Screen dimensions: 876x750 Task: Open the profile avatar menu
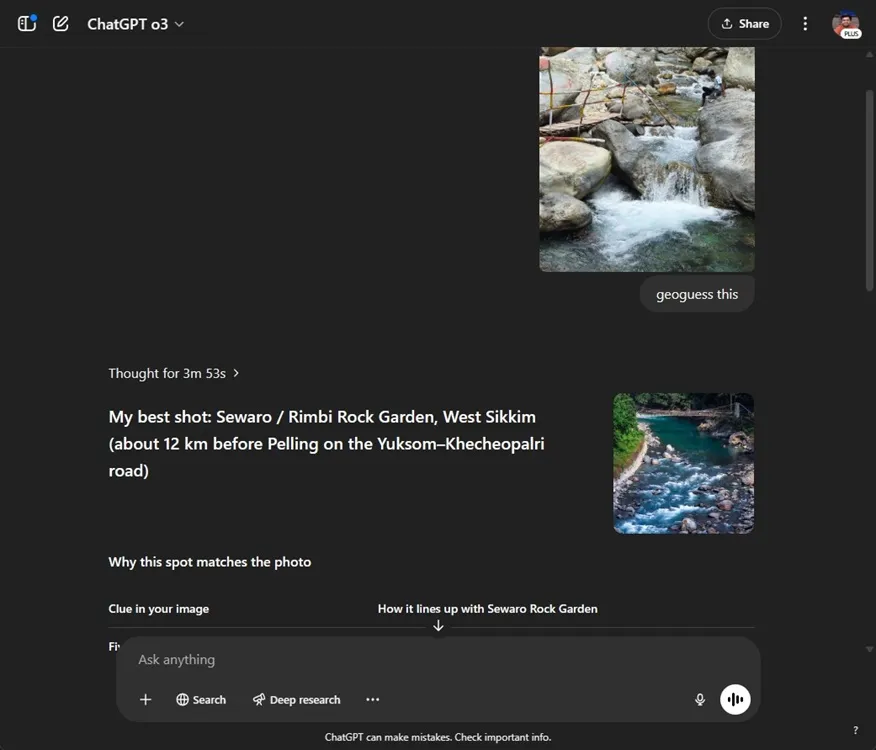coord(845,24)
